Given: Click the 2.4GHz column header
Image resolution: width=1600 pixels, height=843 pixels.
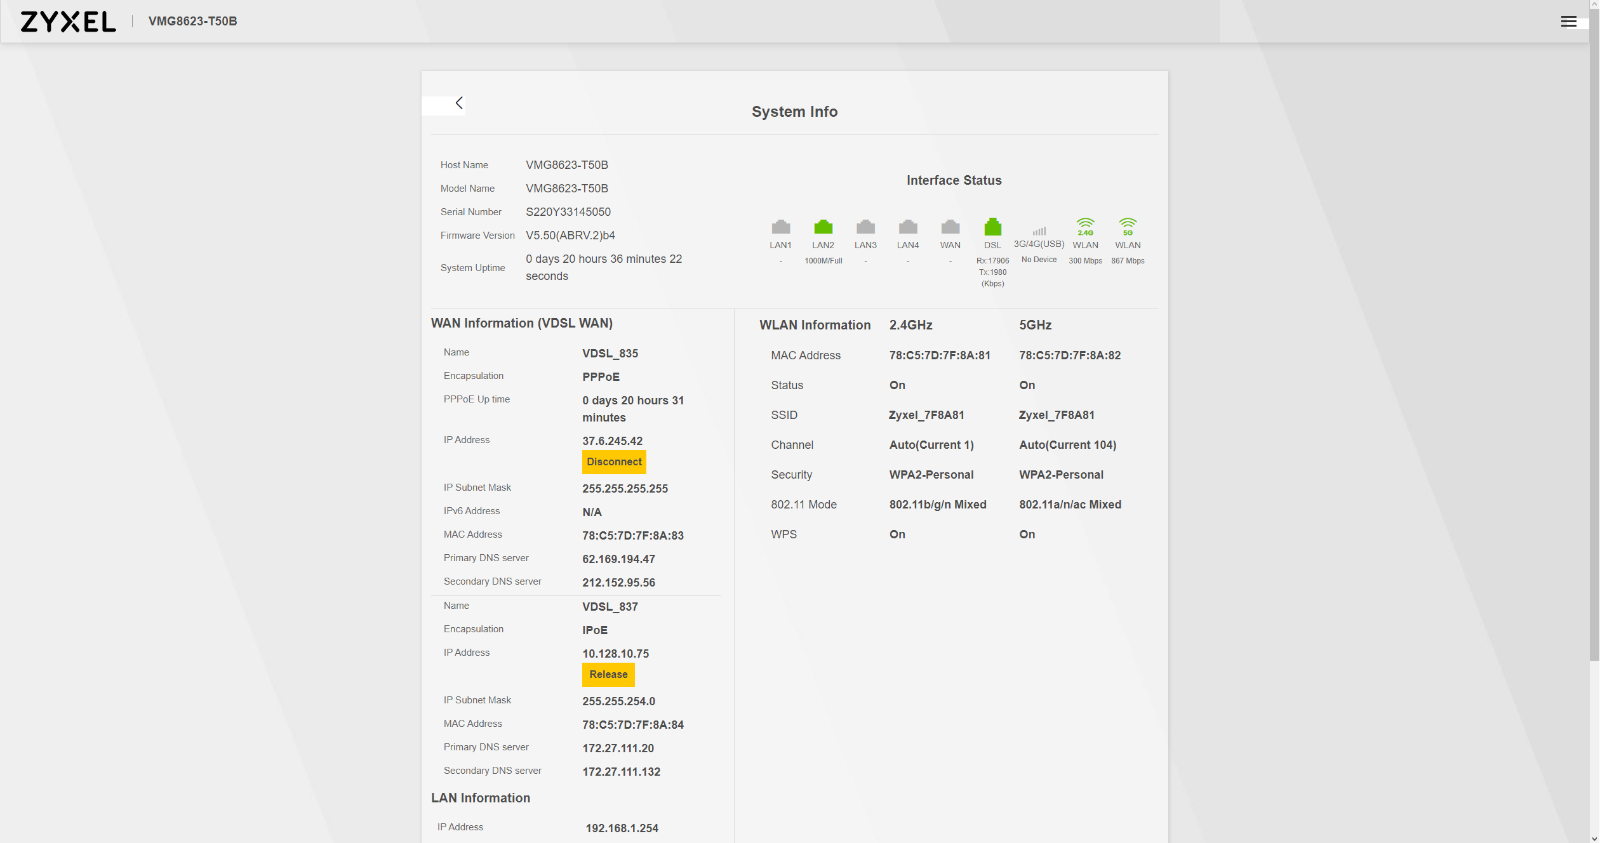Looking at the screenshot, I should 911,325.
